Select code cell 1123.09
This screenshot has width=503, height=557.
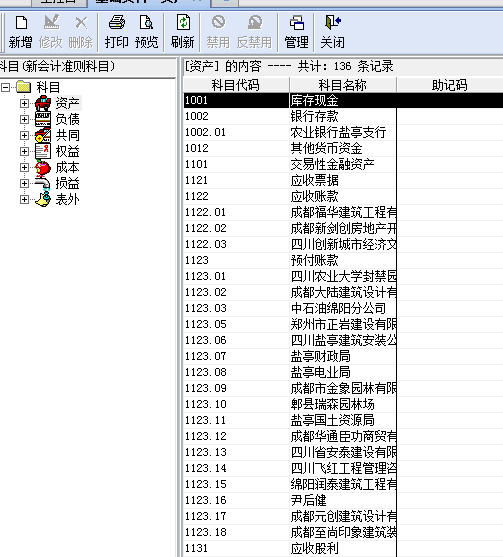[236, 388]
